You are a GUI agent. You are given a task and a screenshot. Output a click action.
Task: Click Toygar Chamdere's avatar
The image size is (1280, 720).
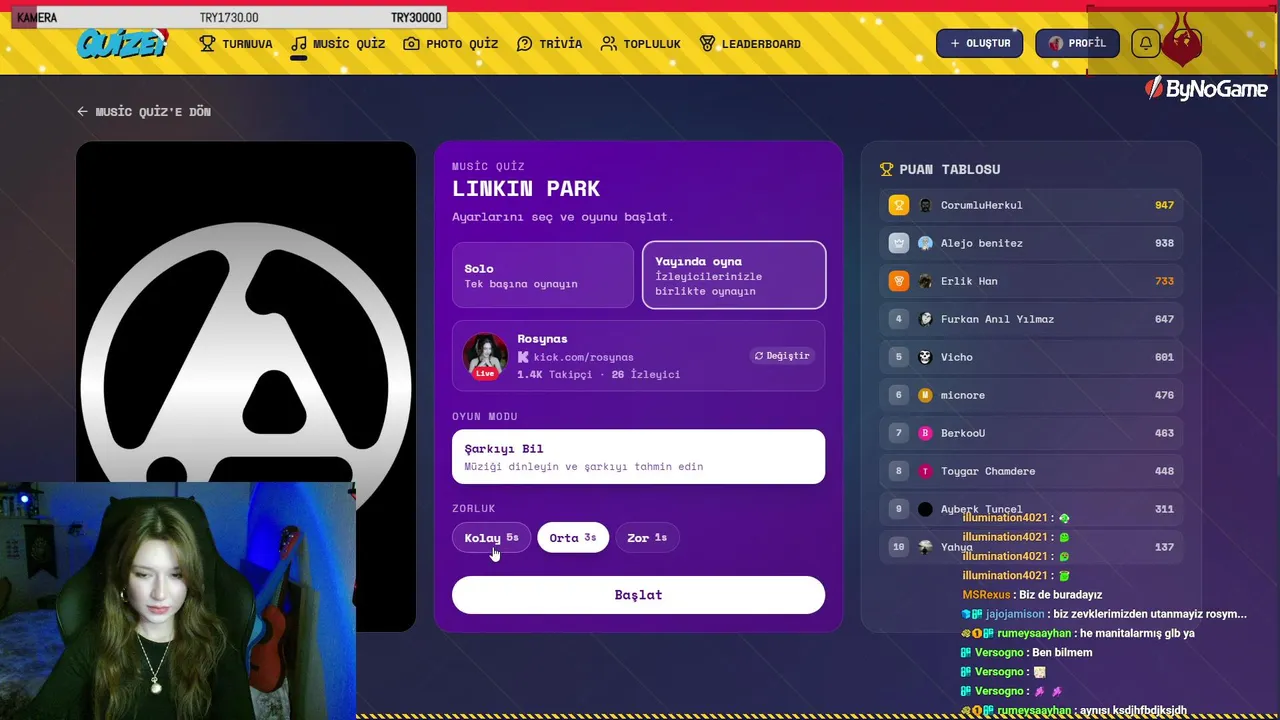pos(925,471)
